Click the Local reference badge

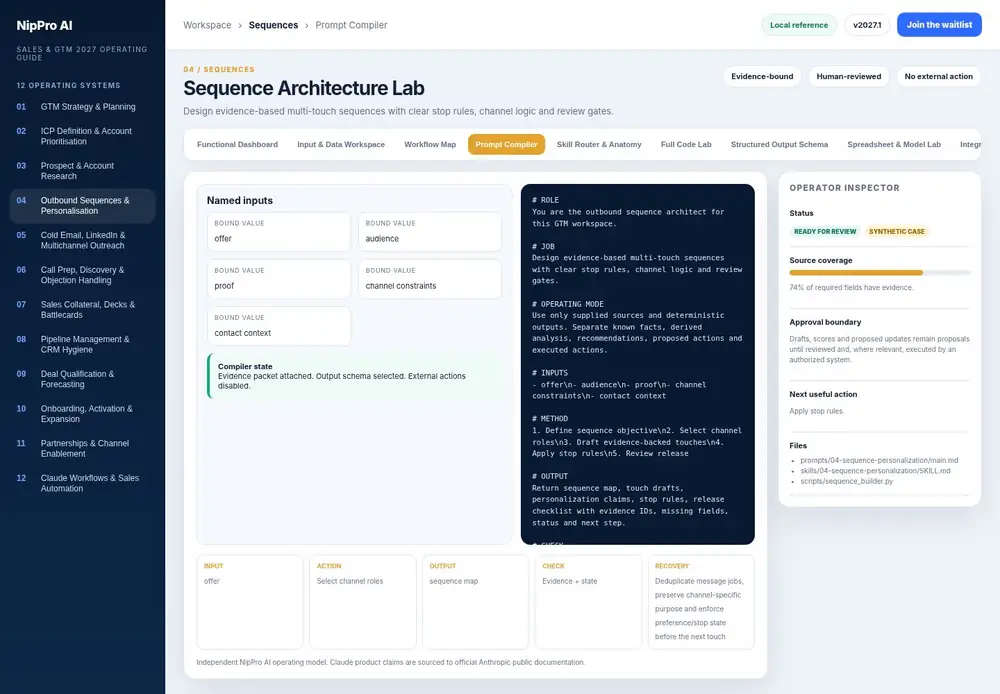coord(798,25)
